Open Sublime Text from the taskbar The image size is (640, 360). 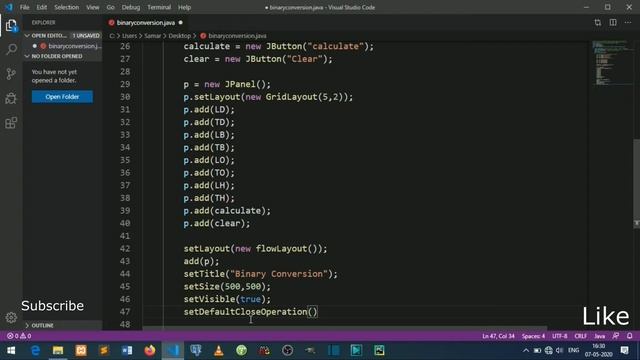click(104, 350)
